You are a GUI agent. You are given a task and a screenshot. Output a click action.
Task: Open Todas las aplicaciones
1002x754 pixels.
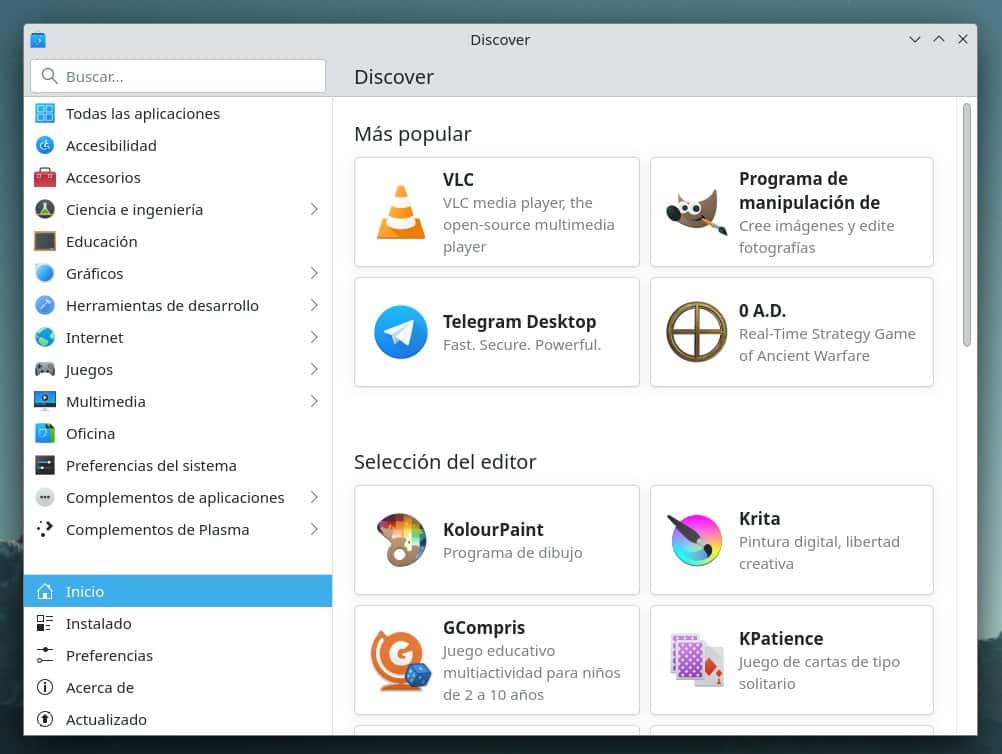pyautogui.click(x=142, y=113)
